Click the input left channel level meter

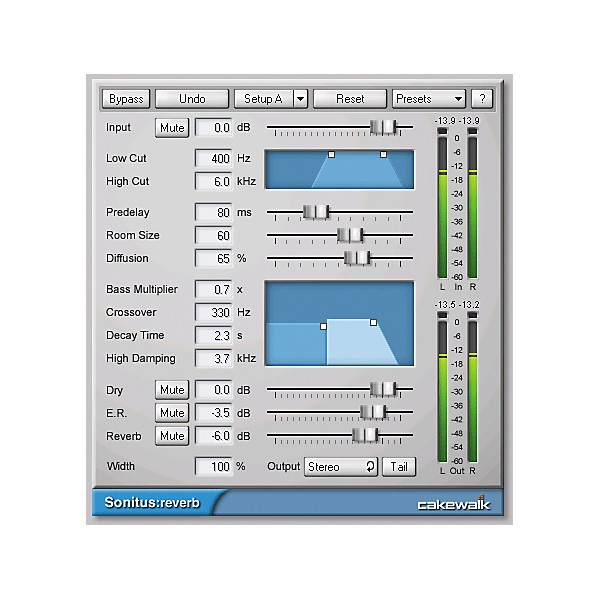(x=442, y=204)
